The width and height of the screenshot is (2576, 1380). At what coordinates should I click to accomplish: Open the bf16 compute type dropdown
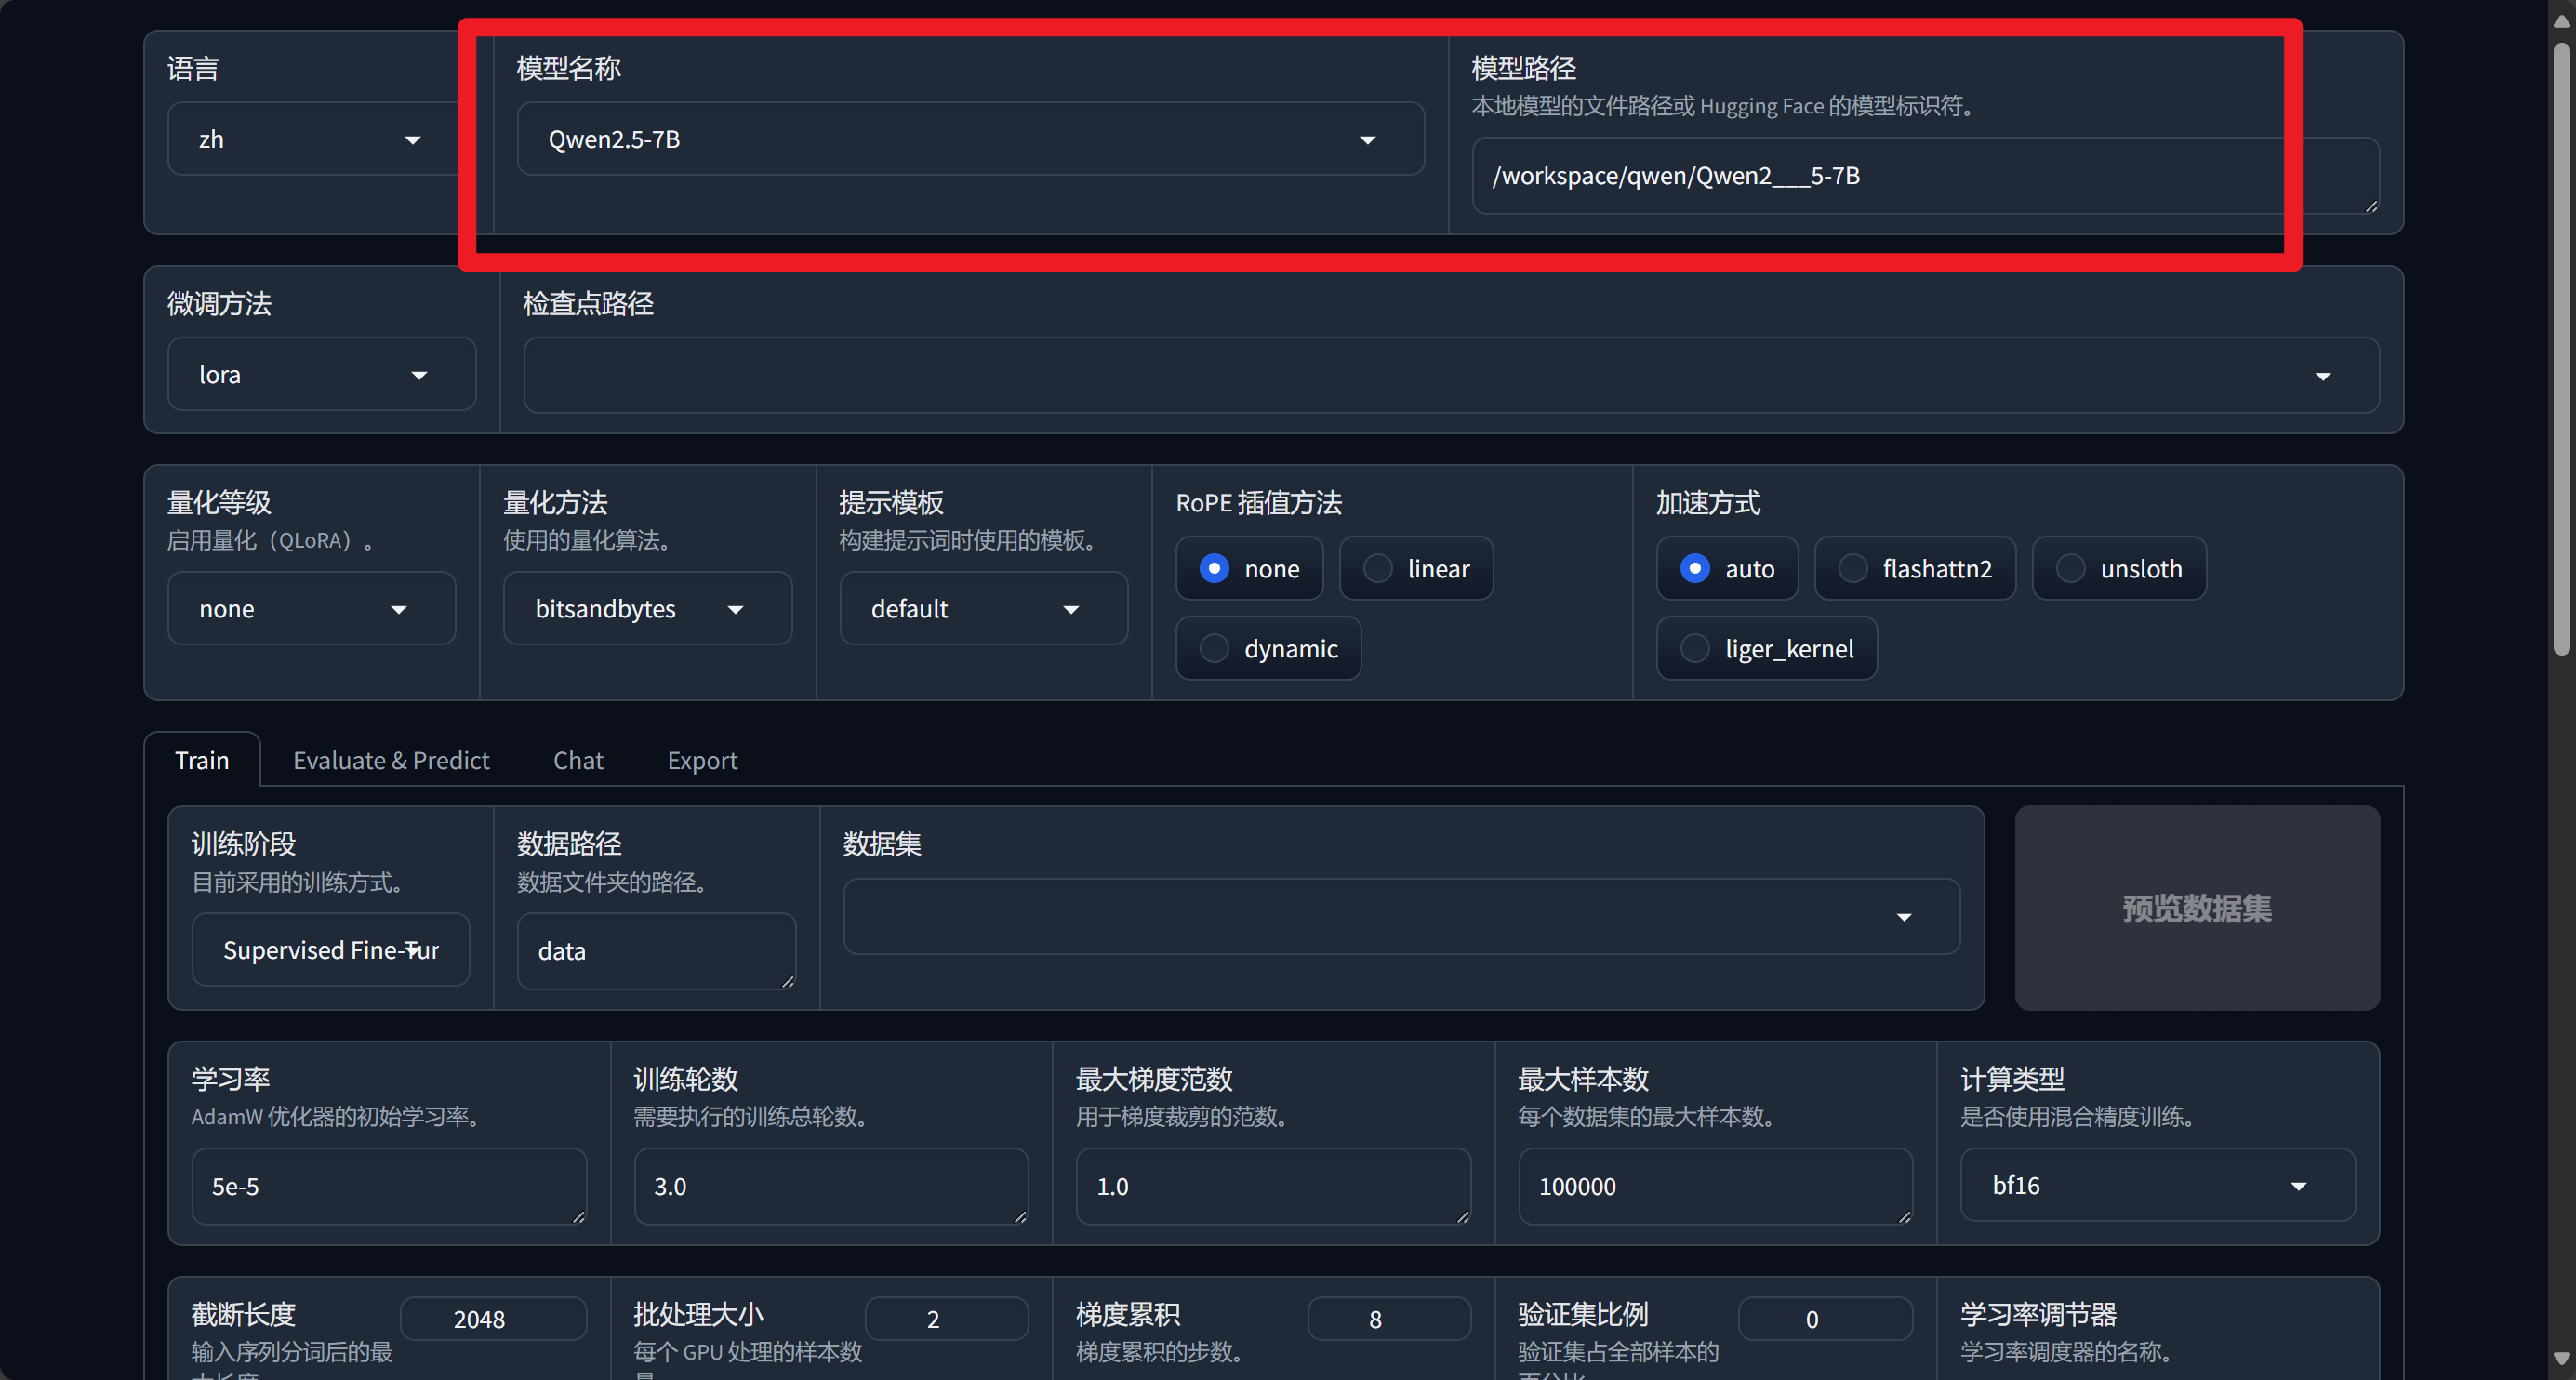pyautogui.click(x=2298, y=1185)
